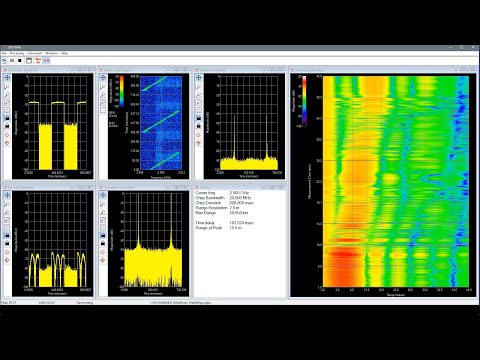Click inside the range-time heat map display
Image resolution: width=480 pixels, height=360 pixels.
[x=396, y=181]
